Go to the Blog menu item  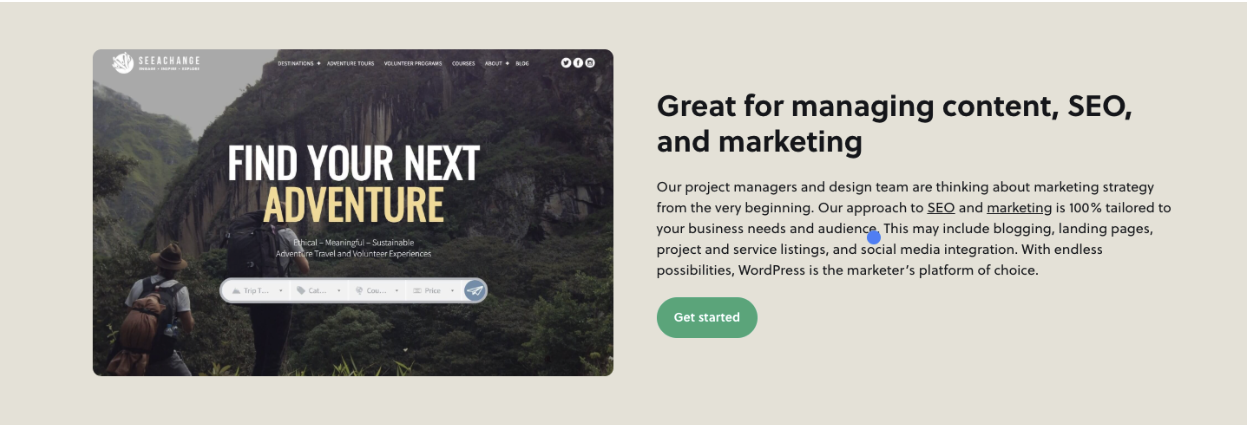point(522,63)
